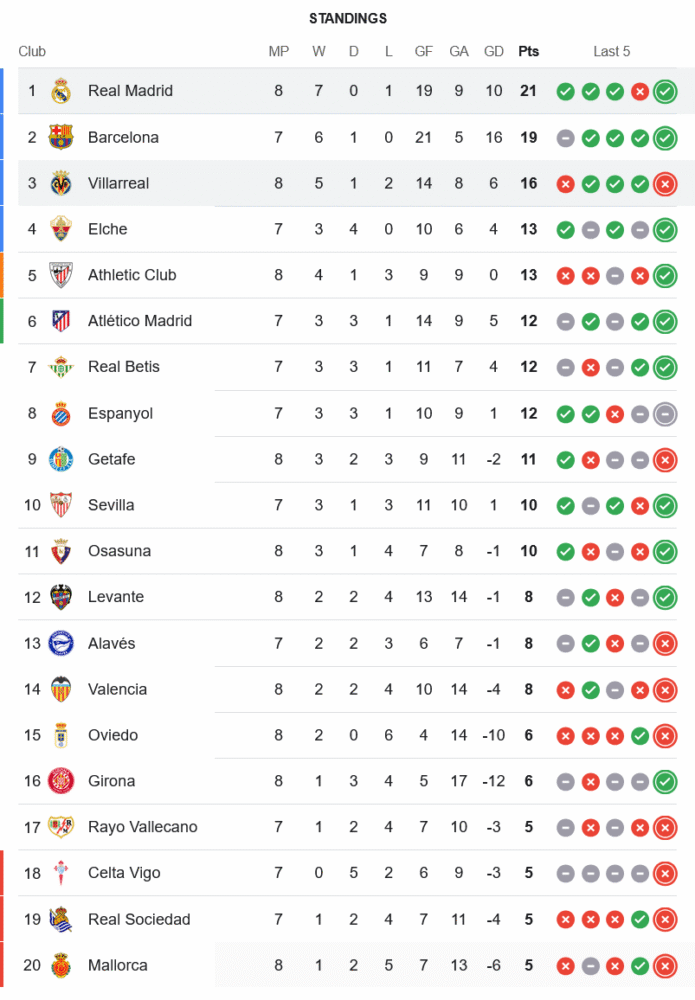The width and height of the screenshot is (695, 1000).
Task: Click the Villarreal club crest
Action: point(61,183)
